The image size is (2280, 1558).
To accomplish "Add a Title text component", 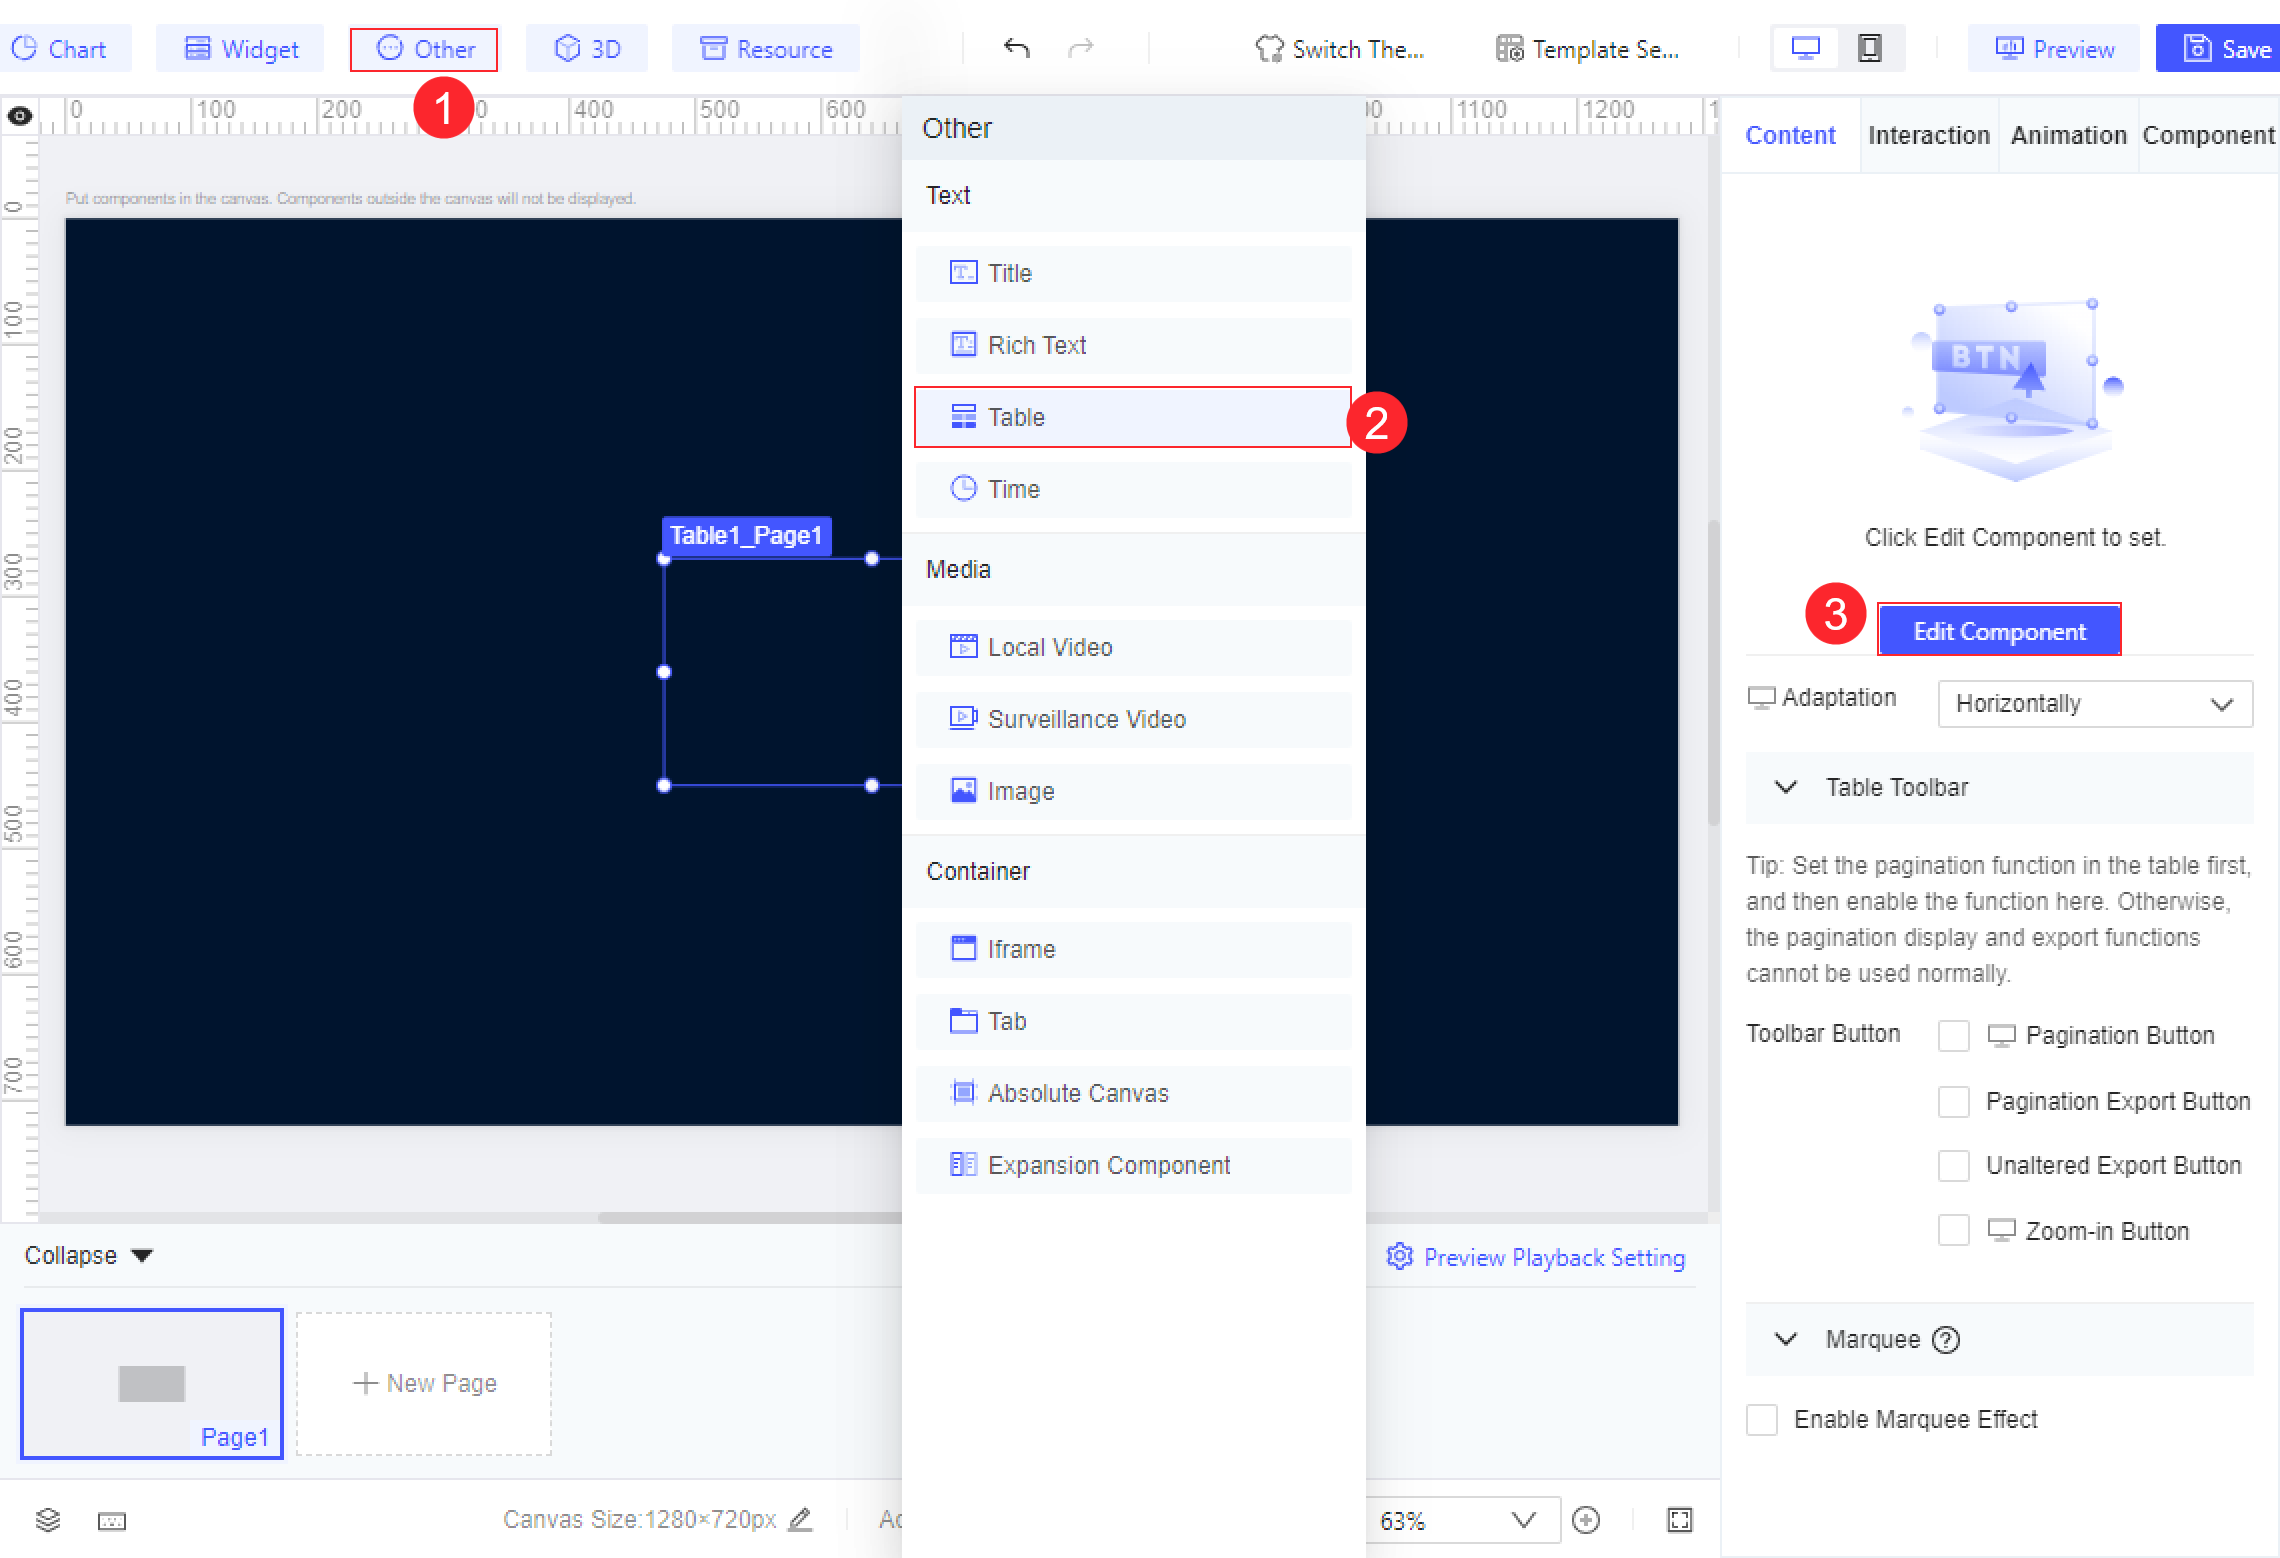I will tap(1133, 273).
